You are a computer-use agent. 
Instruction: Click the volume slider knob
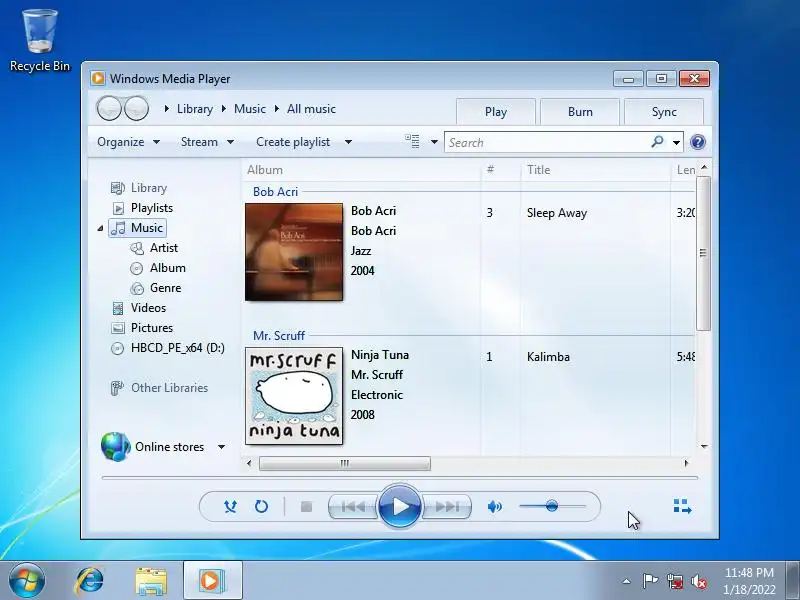552,506
